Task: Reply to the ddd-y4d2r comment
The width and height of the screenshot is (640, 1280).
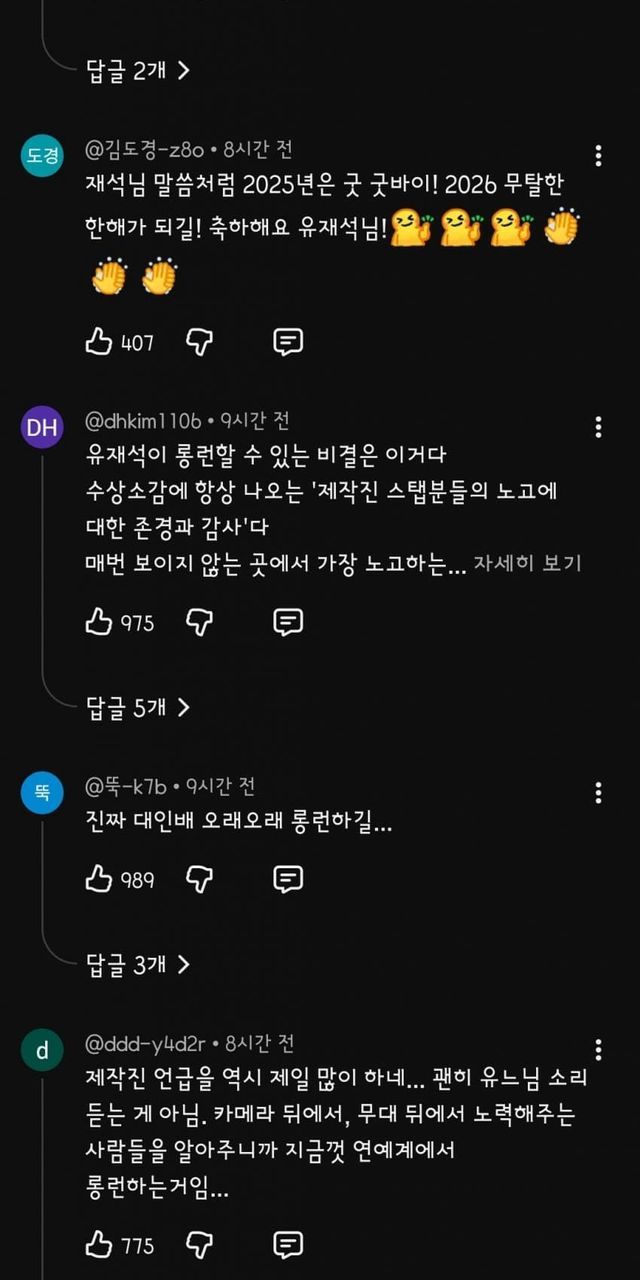Action: 288,1245
